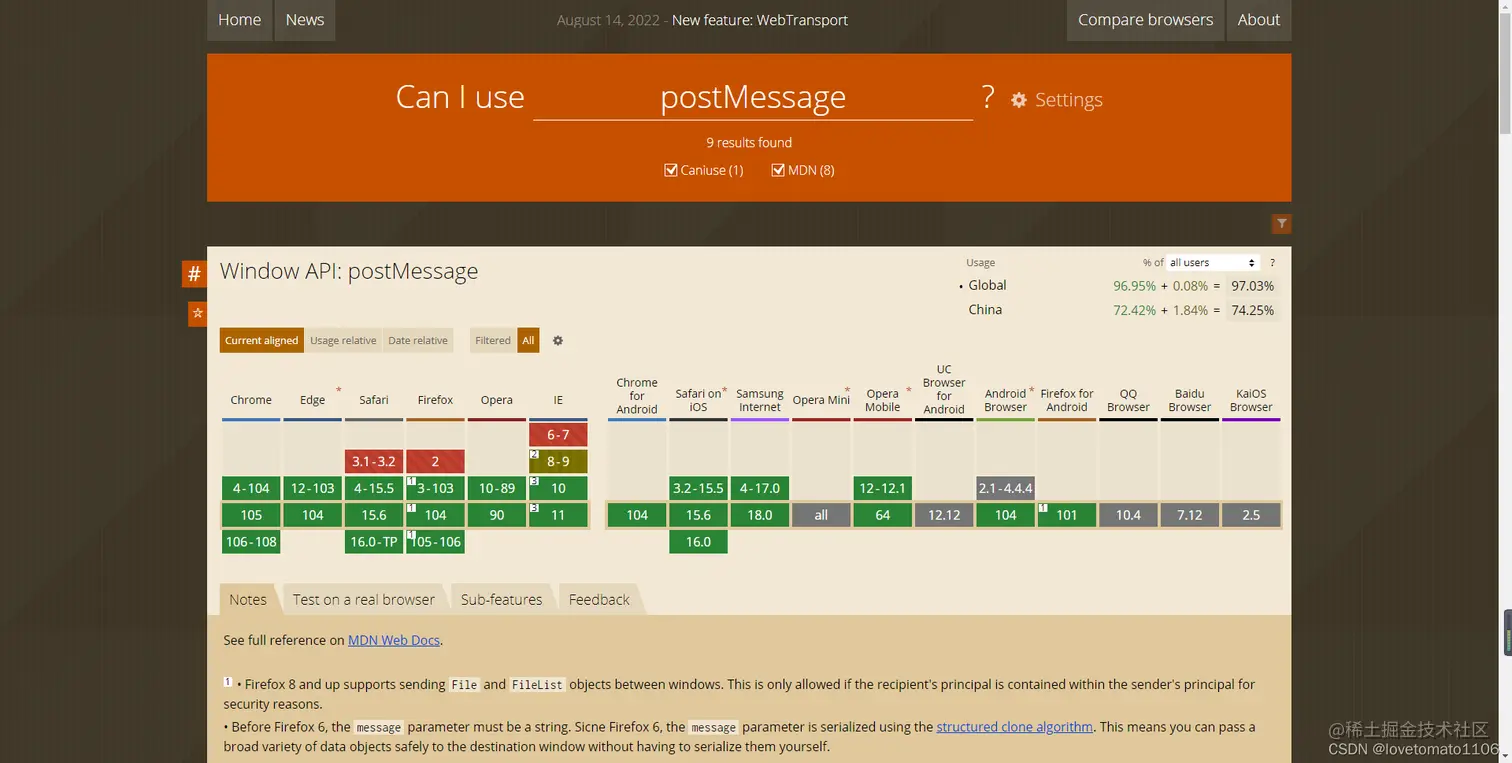Click the postMessage search field

tap(753, 97)
